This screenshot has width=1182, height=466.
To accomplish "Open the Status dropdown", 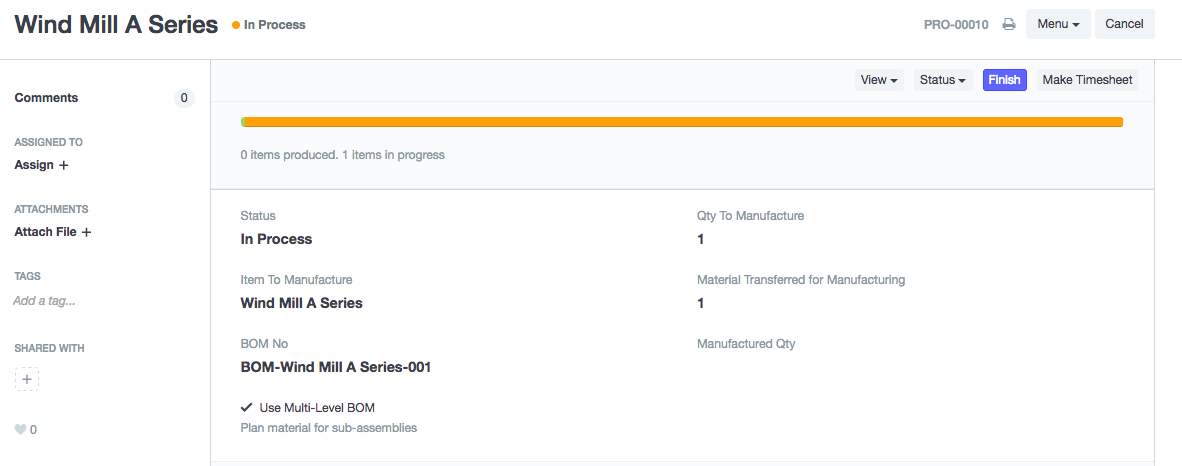I will (x=943, y=80).
